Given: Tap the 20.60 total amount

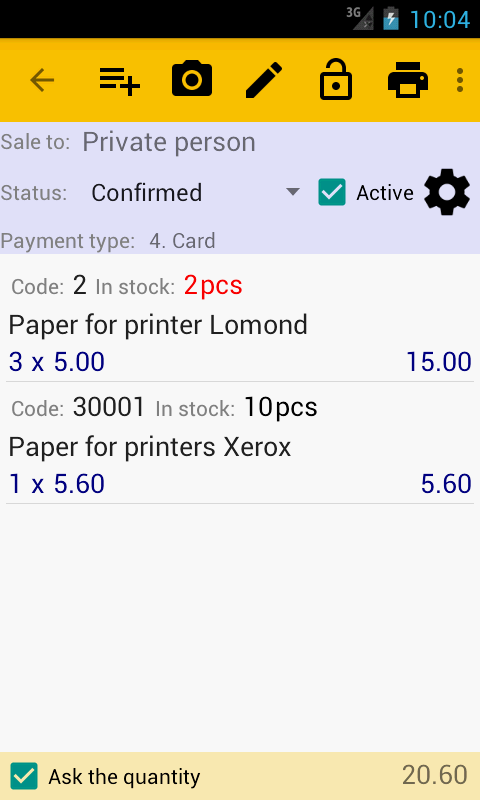Looking at the screenshot, I should (x=435, y=775).
